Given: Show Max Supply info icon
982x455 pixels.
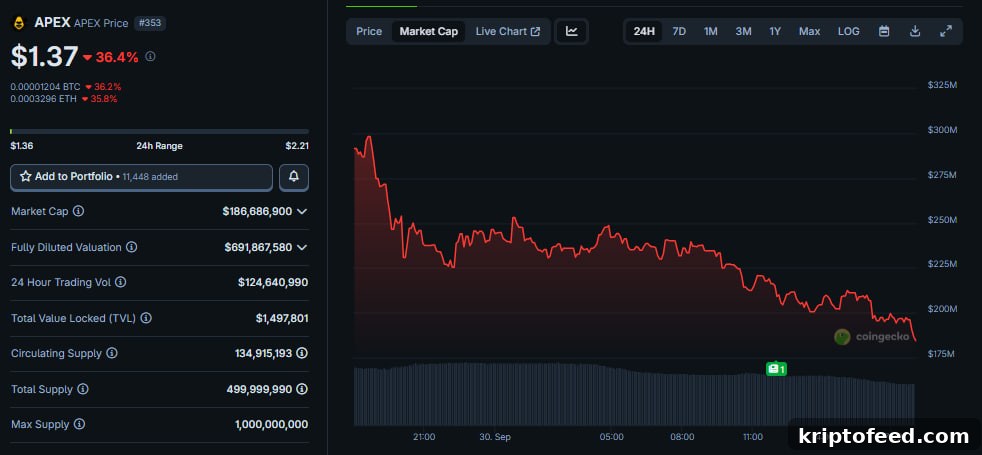Looking at the screenshot, I should [79, 424].
